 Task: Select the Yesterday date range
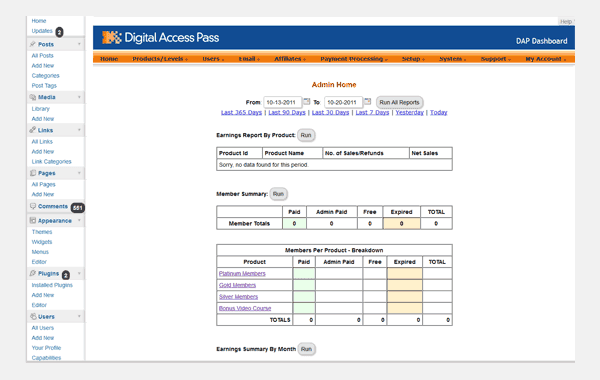[409, 112]
